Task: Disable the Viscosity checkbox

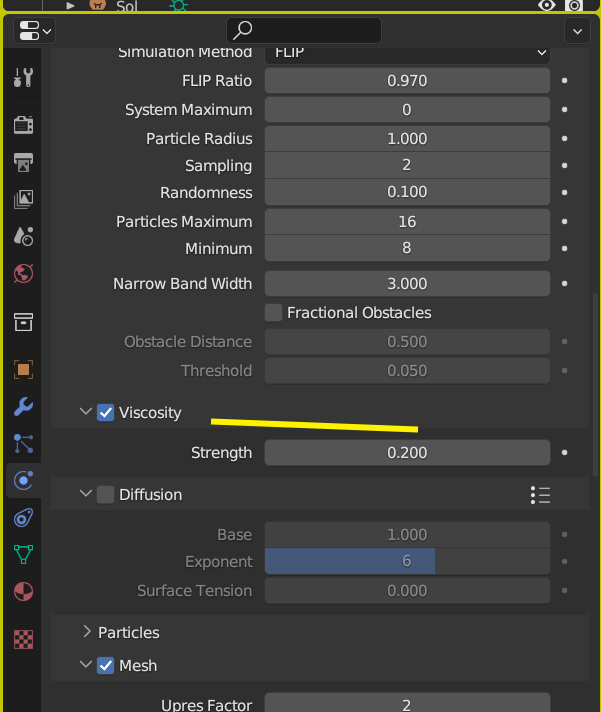Action: point(106,412)
